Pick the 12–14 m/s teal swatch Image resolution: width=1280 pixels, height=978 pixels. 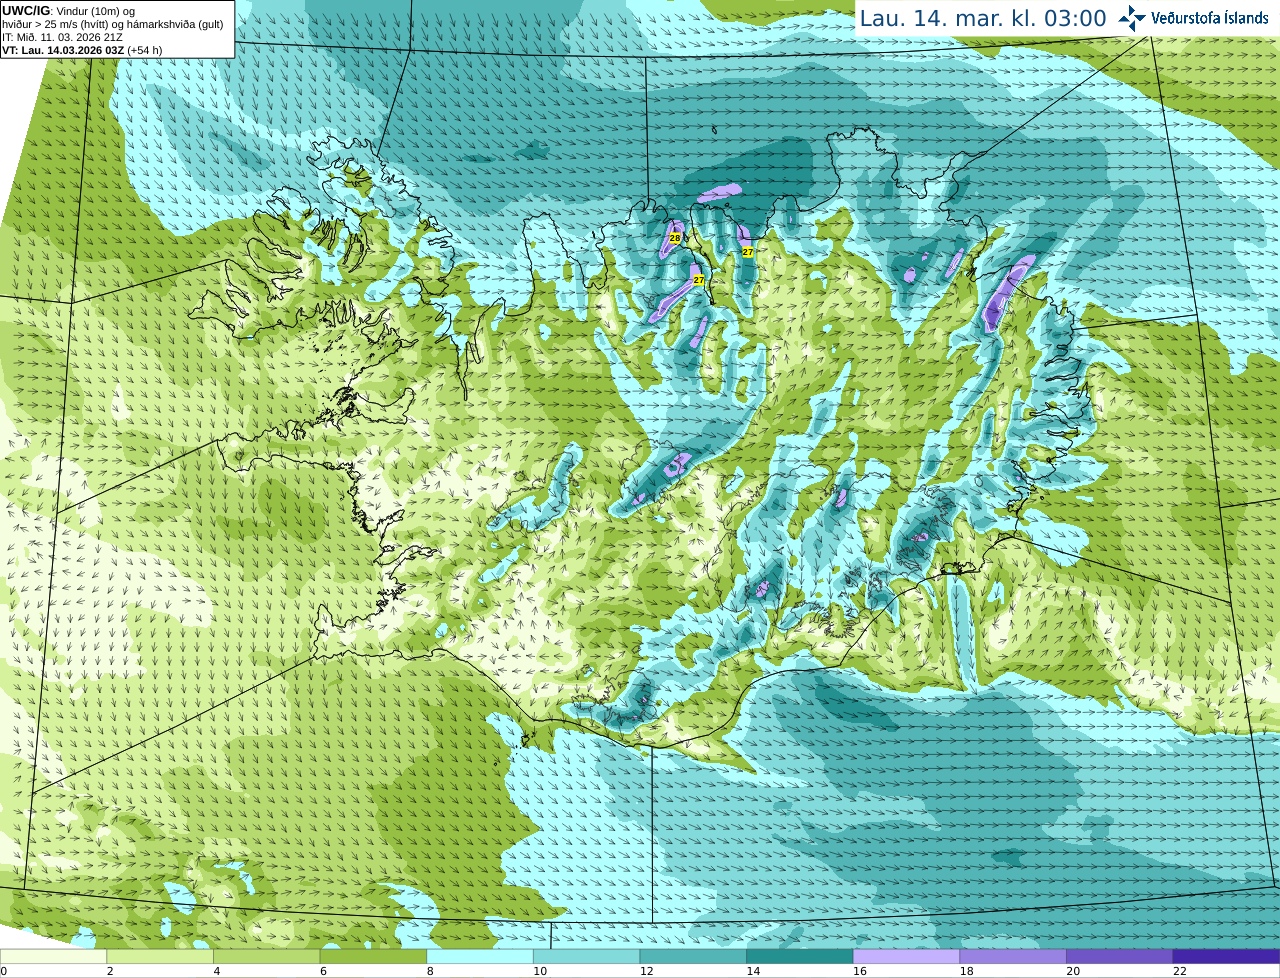[693, 956]
